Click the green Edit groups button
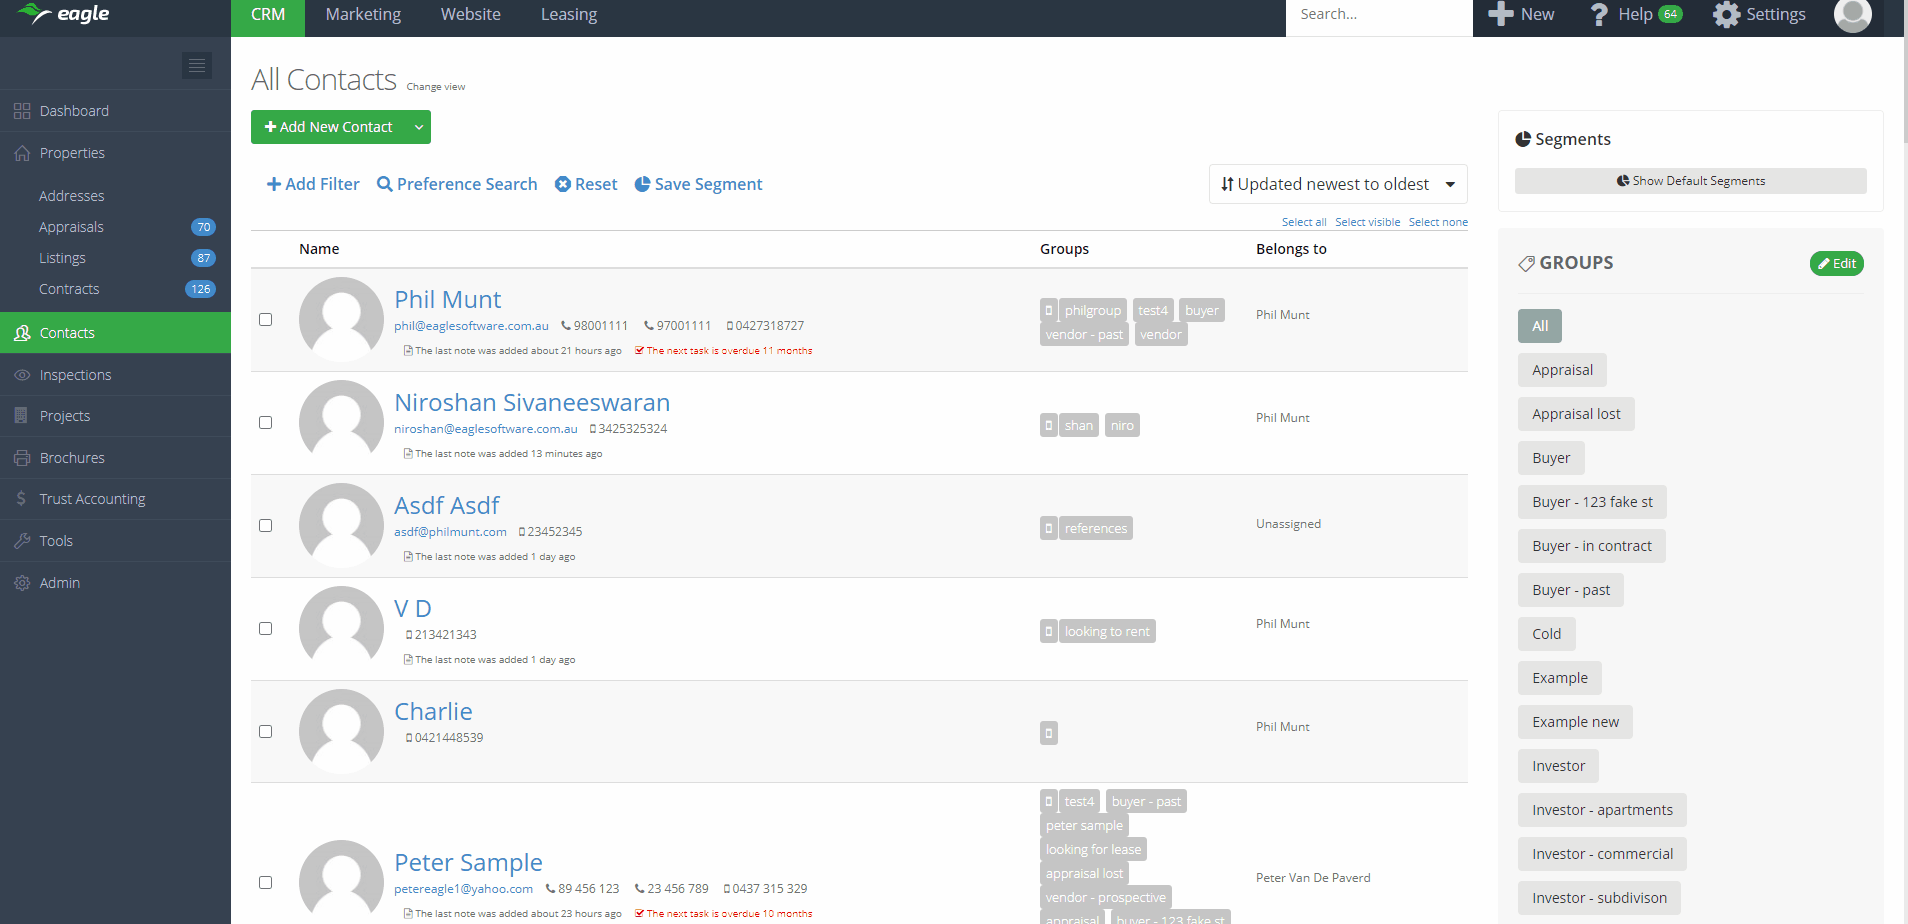Screen dimensions: 1908x924 tap(1836, 264)
